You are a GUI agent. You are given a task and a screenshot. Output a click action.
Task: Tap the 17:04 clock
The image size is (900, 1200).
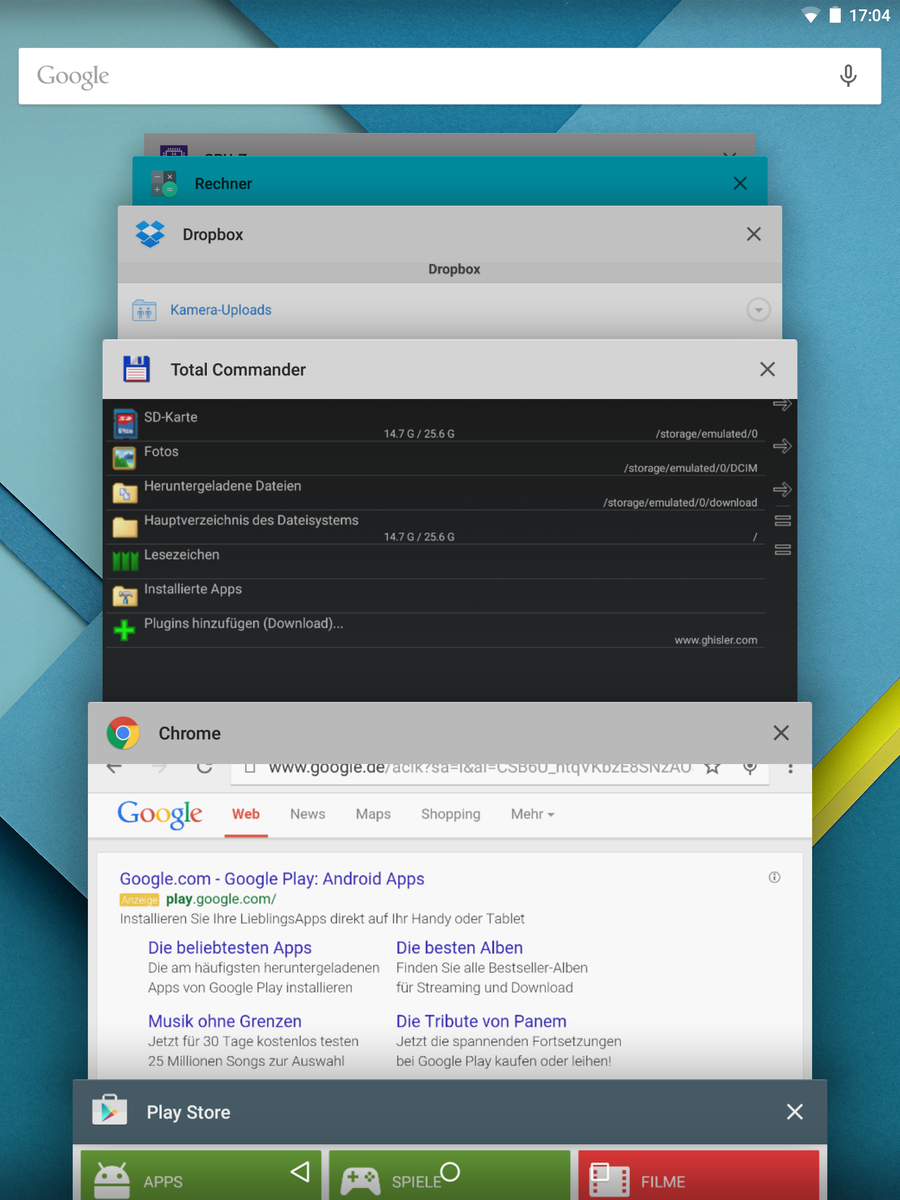point(869,15)
